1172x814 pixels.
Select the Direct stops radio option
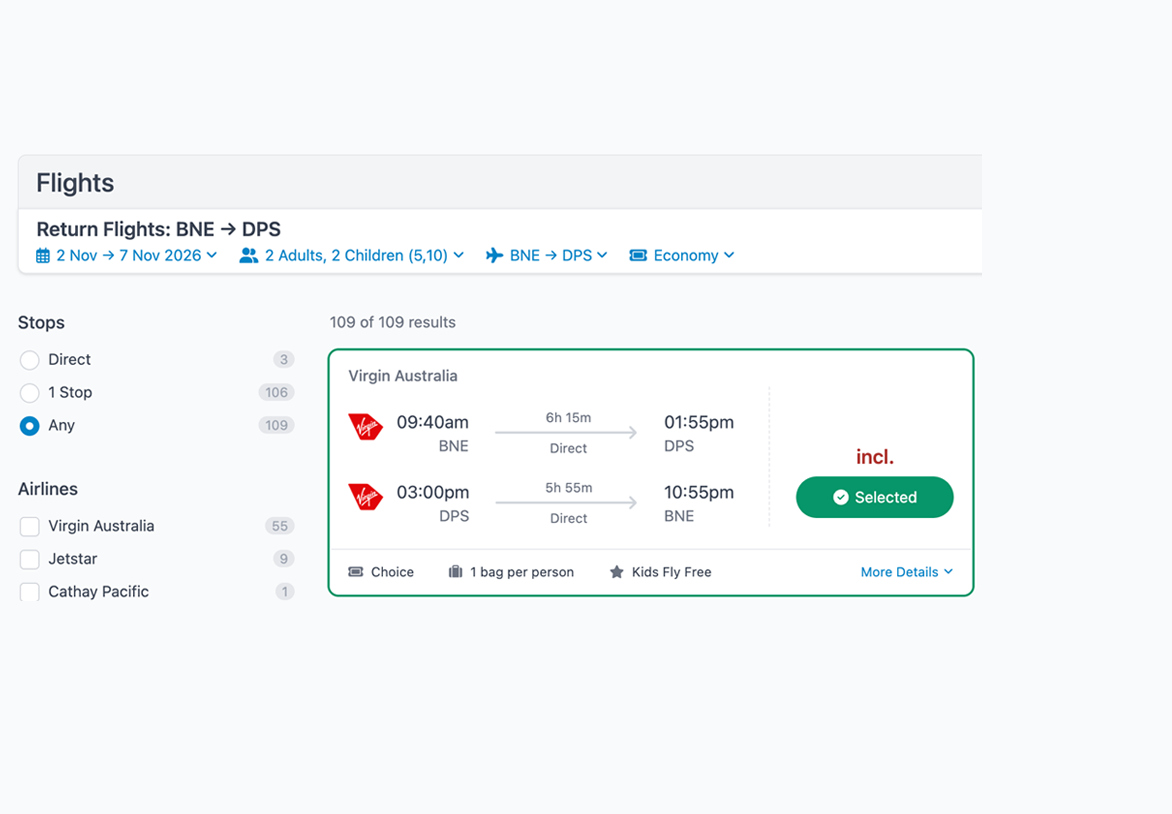pos(30,360)
